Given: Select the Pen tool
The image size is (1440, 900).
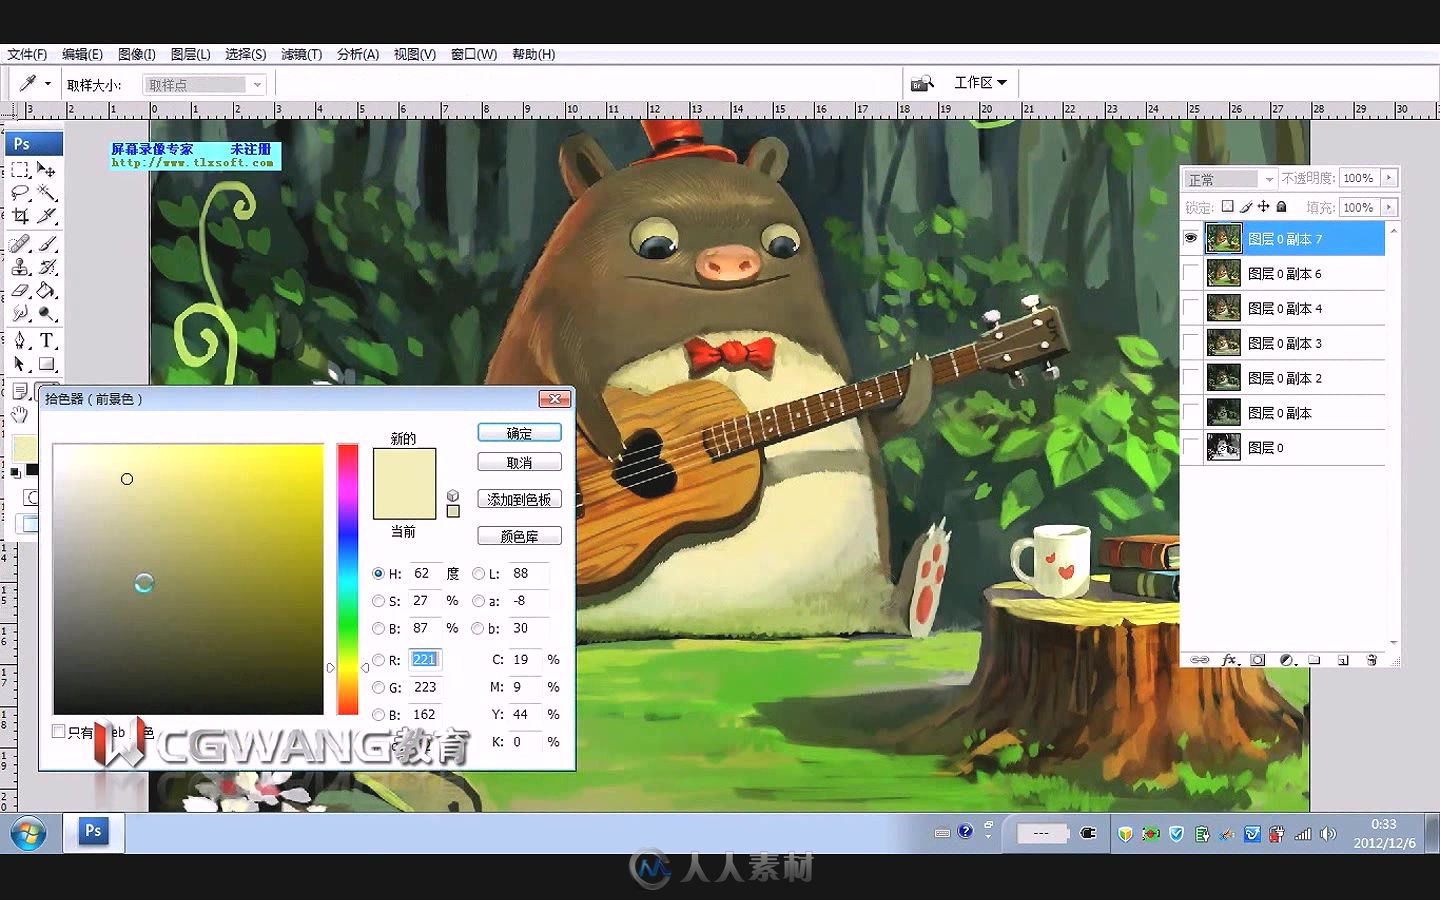Looking at the screenshot, I should click(20, 341).
